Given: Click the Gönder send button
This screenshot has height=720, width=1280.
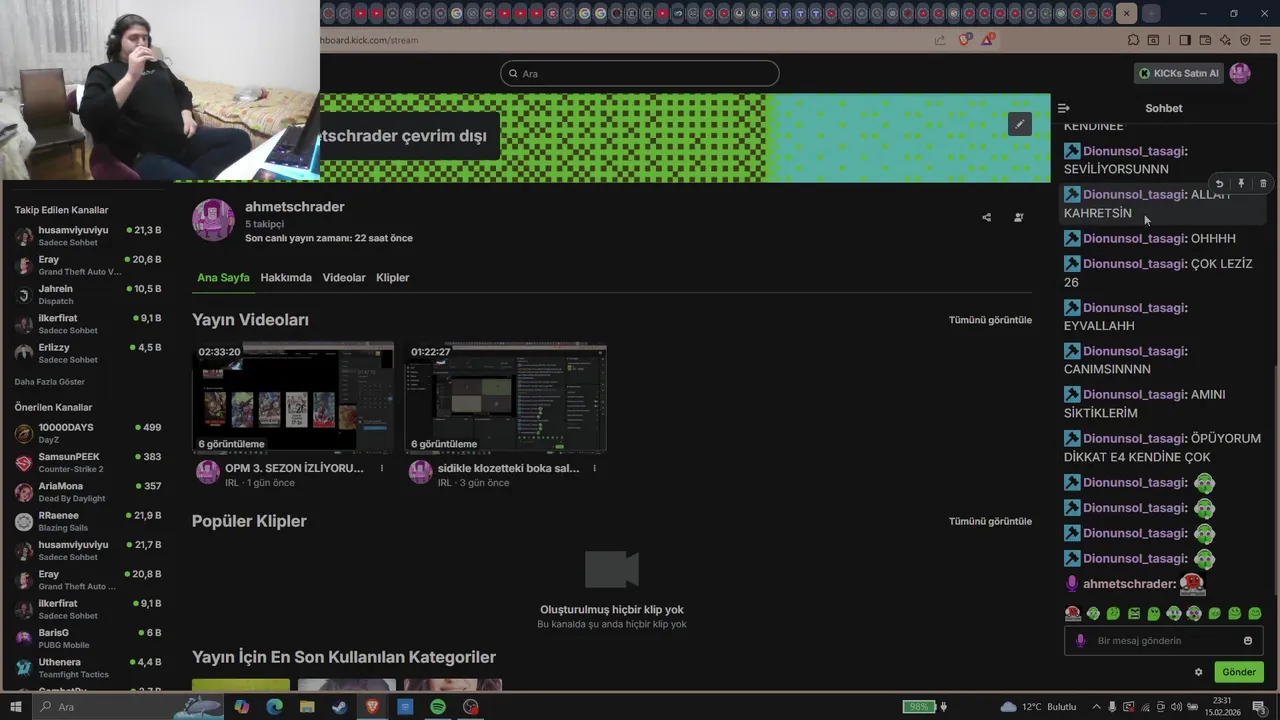Looking at the screenshot, I should point(1239,672).
